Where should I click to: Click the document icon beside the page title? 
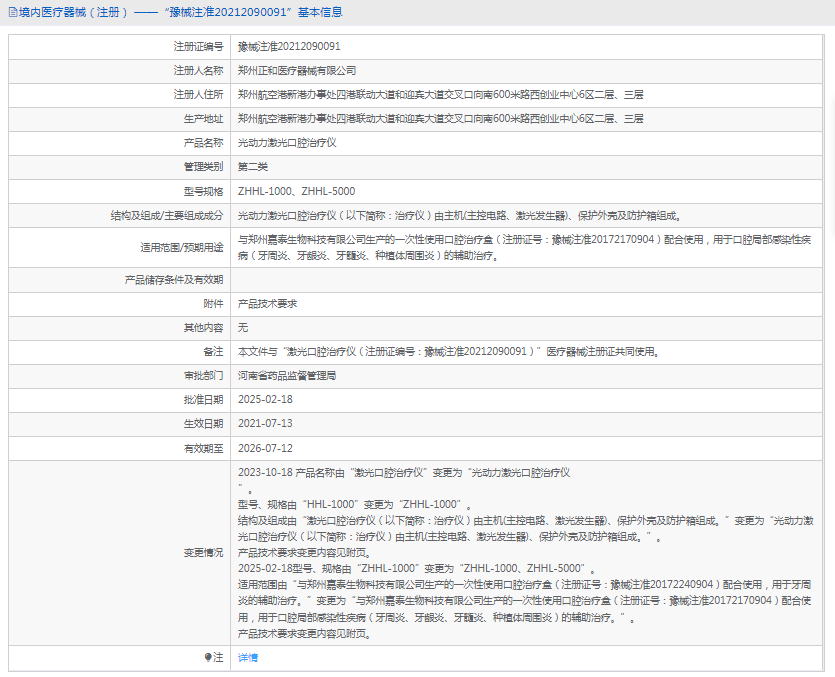tap(13, 12)
